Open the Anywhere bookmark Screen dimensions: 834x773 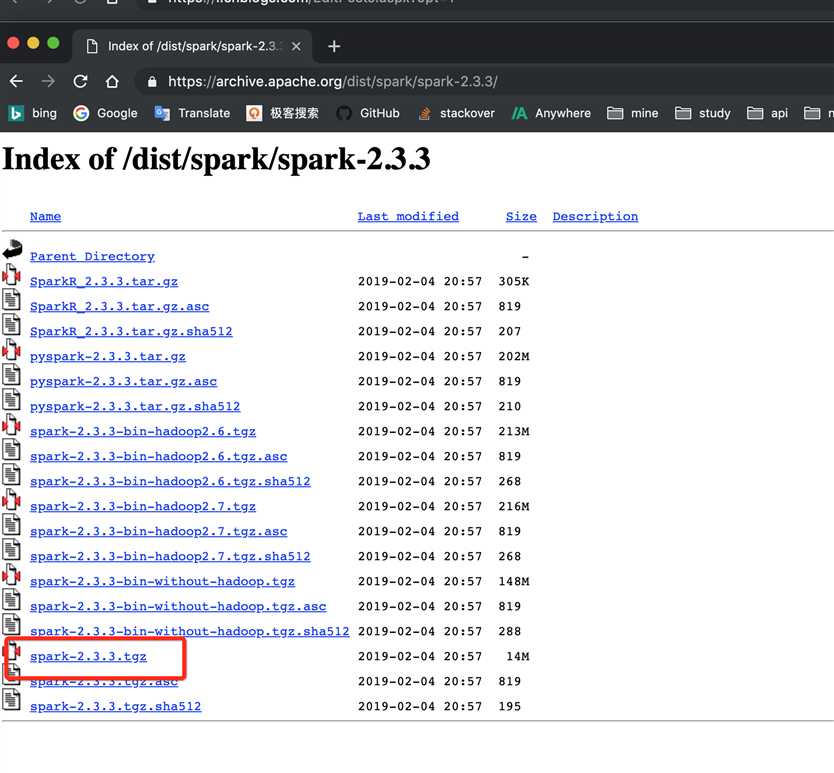coord(551,113)
